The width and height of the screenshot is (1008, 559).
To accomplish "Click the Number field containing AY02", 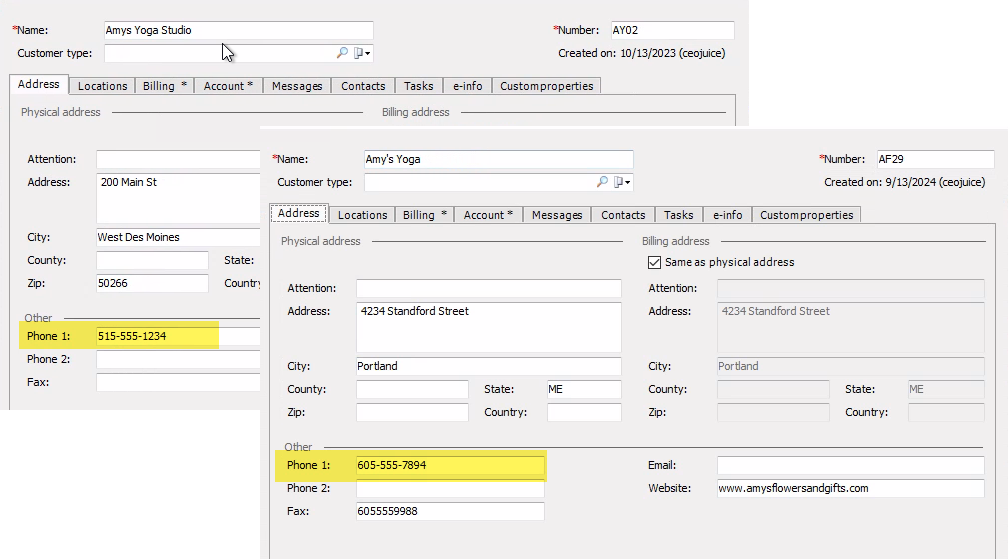I will click(672, 30).
